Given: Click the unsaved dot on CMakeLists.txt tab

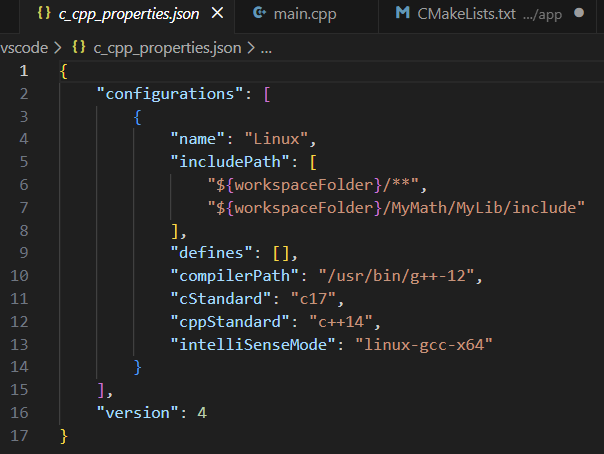Looking at the screenshot, I should tap(579, 13).
